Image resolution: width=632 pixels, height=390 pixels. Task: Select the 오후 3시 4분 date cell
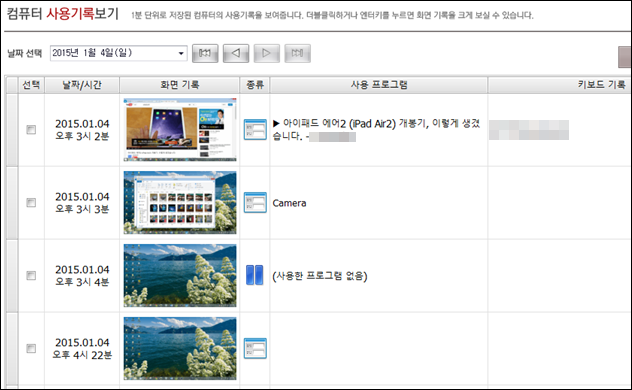pyautogui.click(x=82, y=276)
